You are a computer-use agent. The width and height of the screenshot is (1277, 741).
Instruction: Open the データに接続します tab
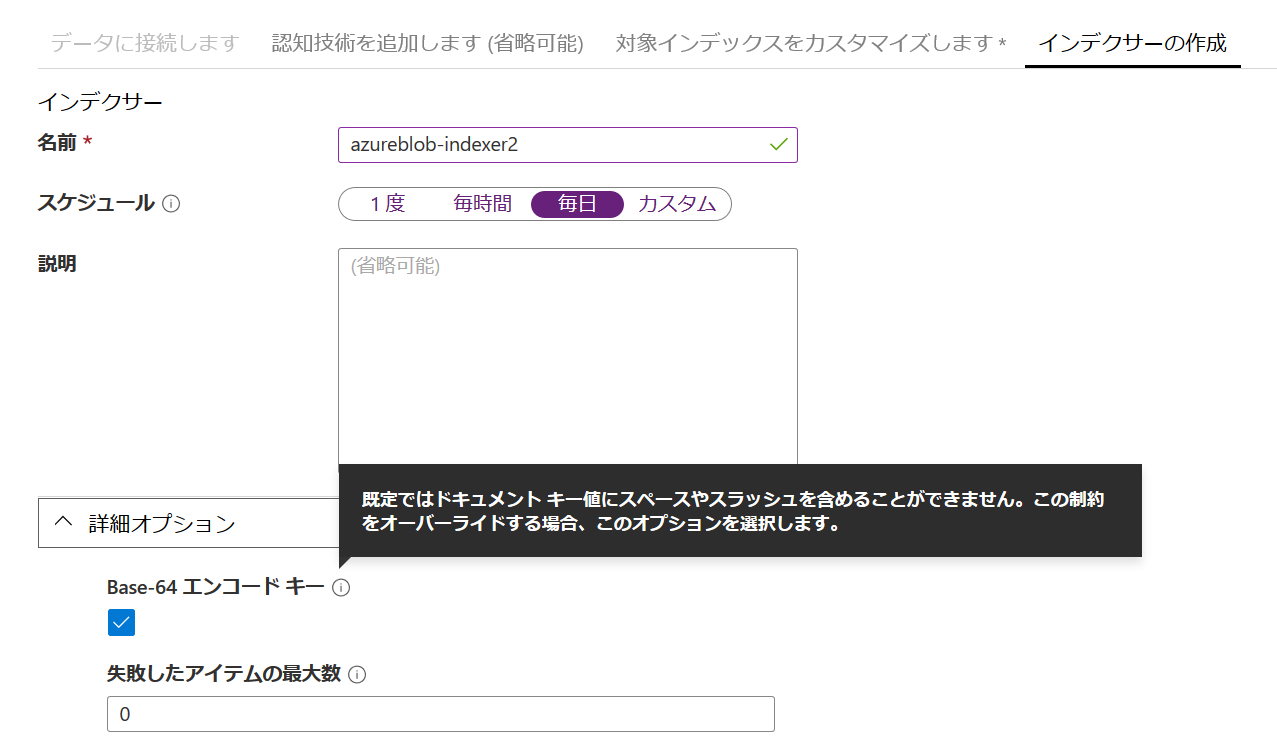[x=145, y=43]
